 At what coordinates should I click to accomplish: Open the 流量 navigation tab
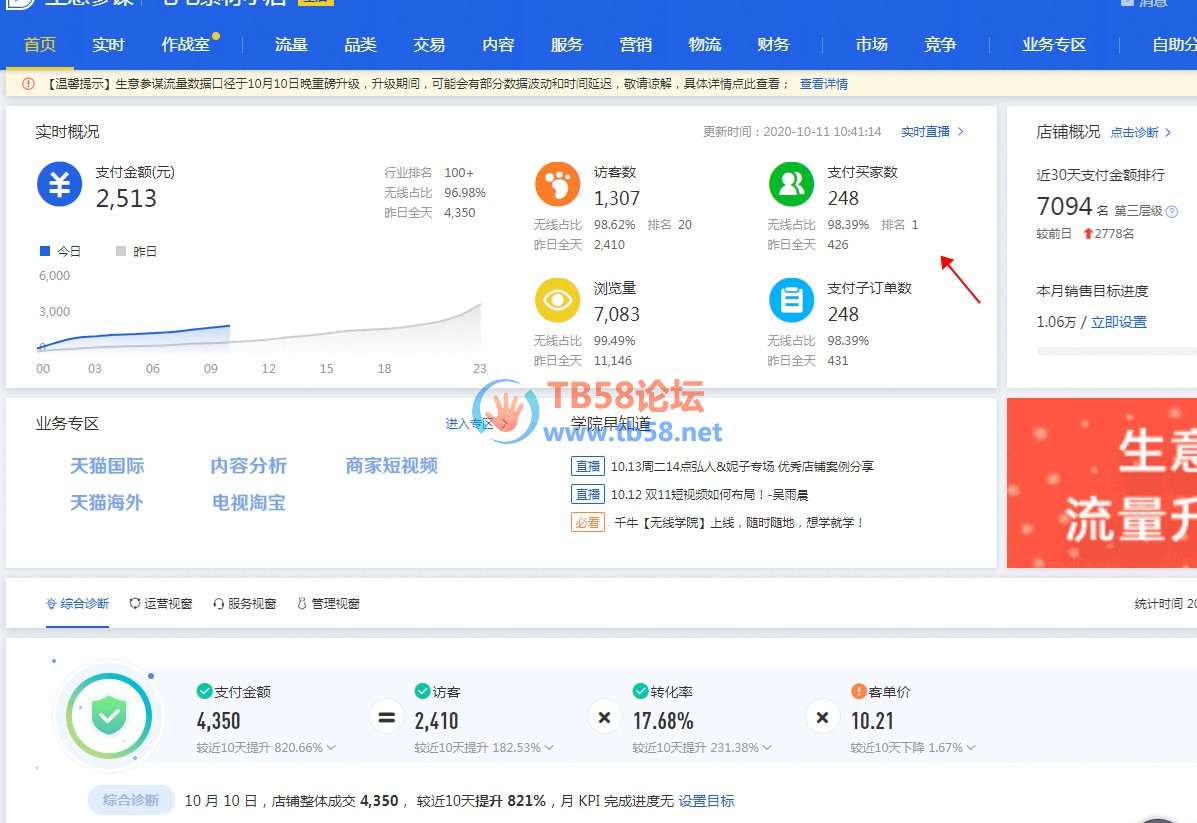[291, 44]
